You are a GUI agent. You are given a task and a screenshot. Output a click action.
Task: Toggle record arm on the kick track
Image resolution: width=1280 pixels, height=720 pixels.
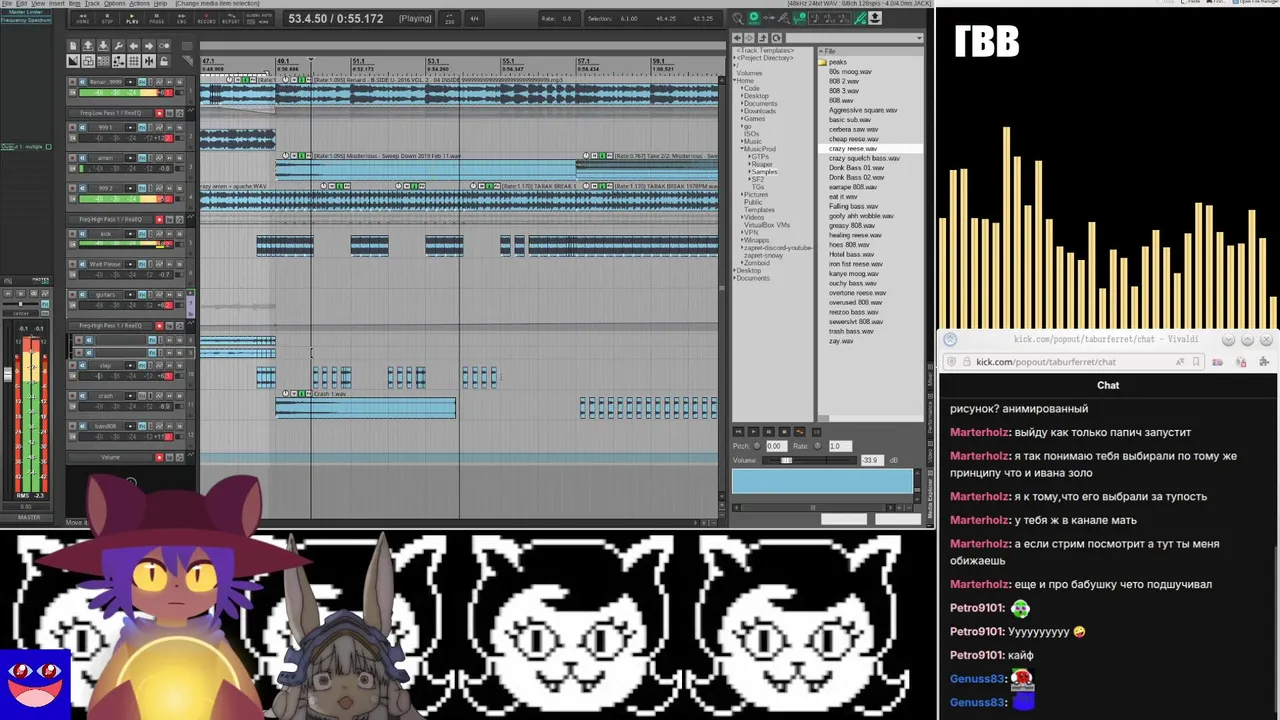72,234
